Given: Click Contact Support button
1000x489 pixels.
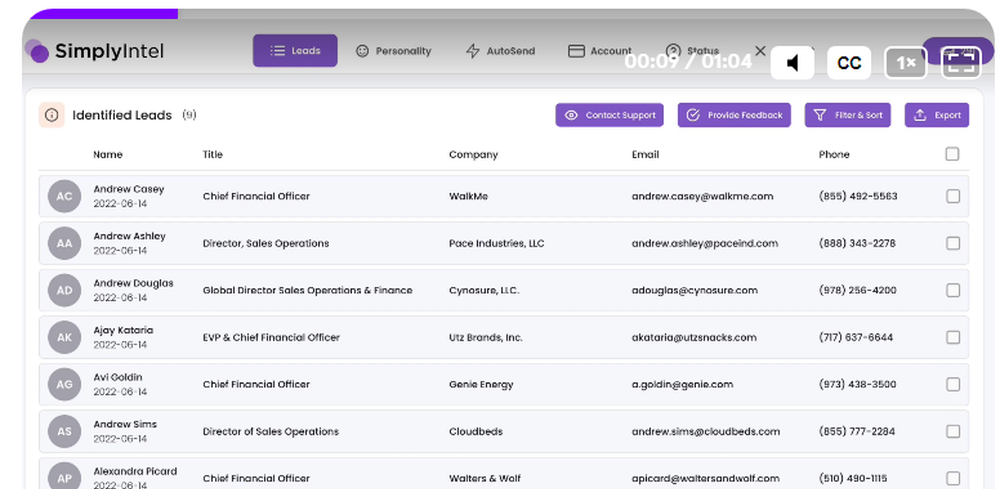Looking at the screenshot, I should click(610, 115).
